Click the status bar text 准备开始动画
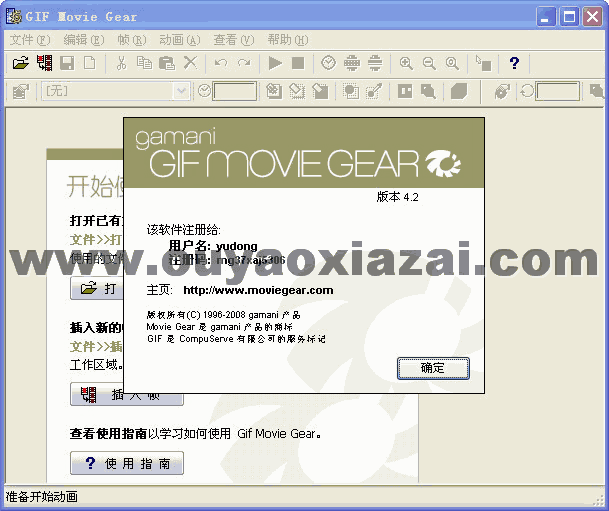Screen dimensions: 609x511 (42, 497)
